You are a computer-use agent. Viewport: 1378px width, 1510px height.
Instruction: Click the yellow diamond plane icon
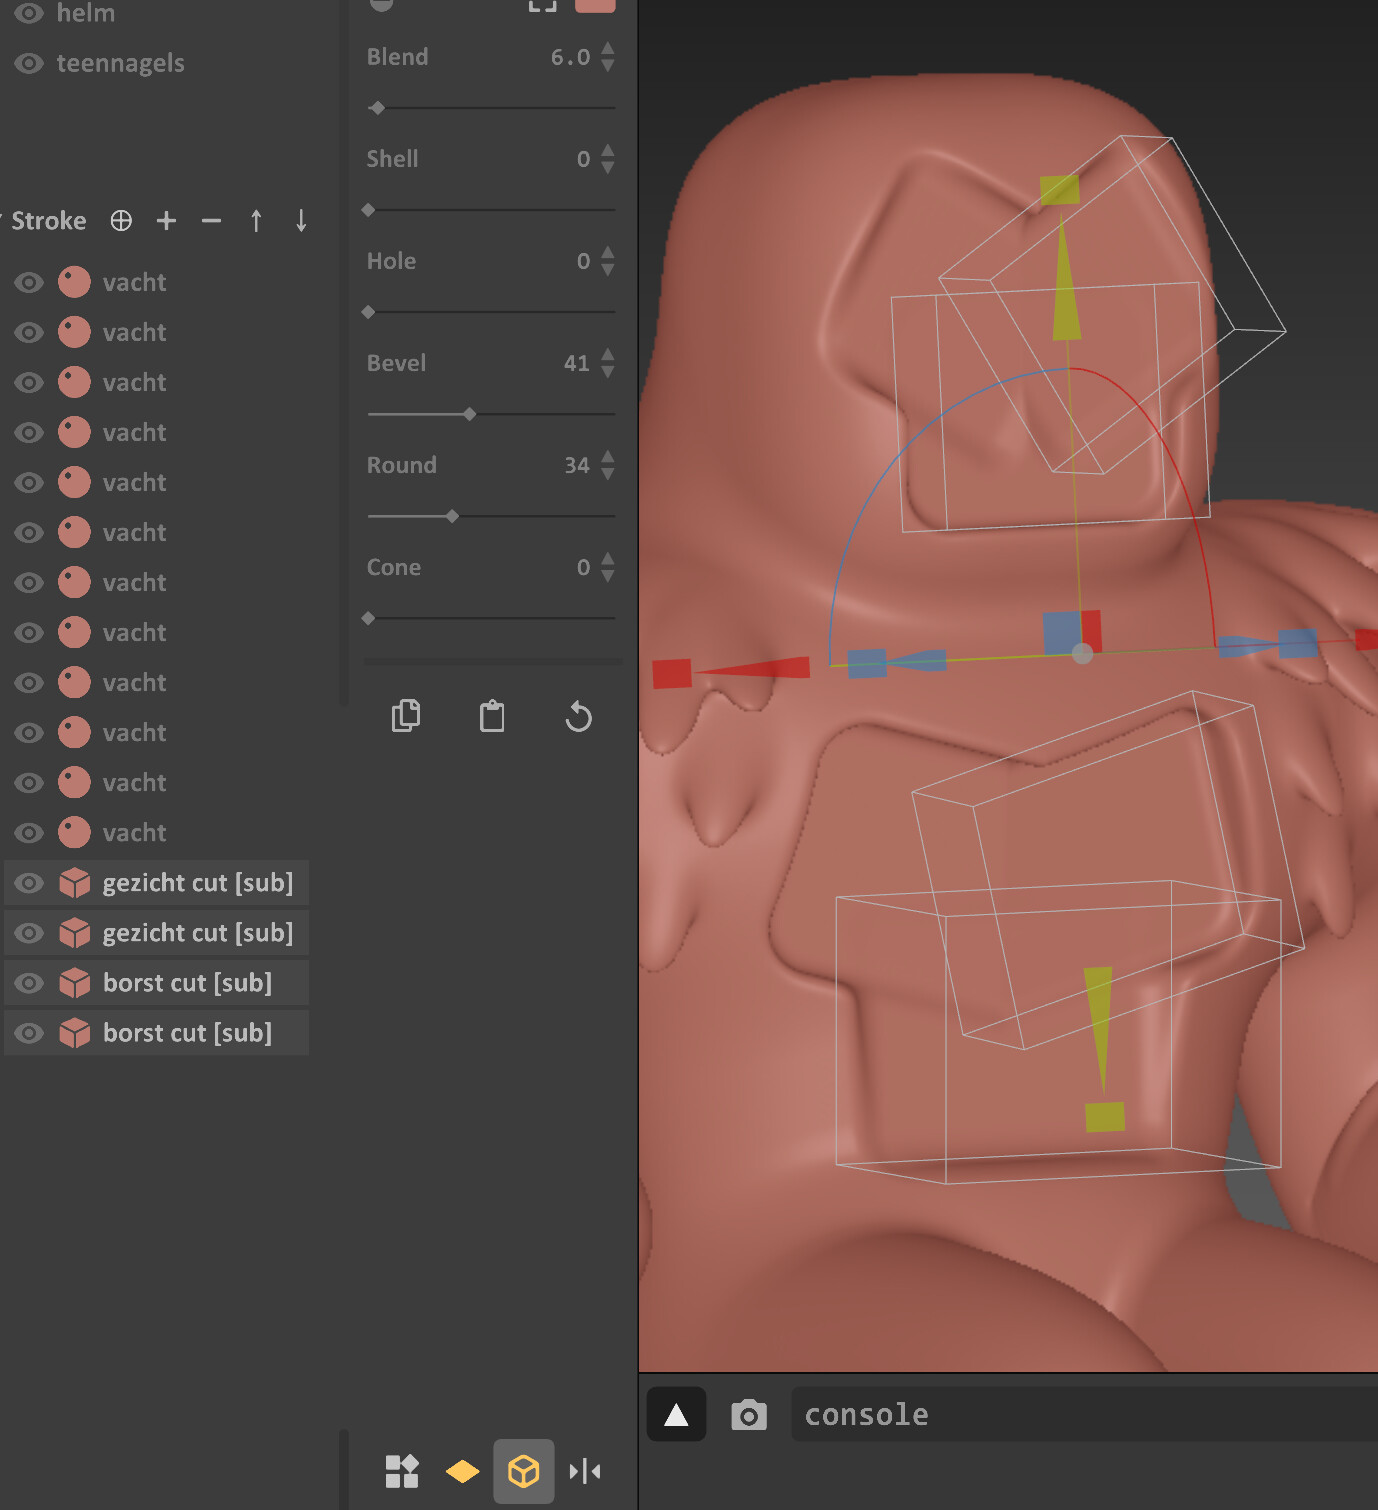point(462,1471)
